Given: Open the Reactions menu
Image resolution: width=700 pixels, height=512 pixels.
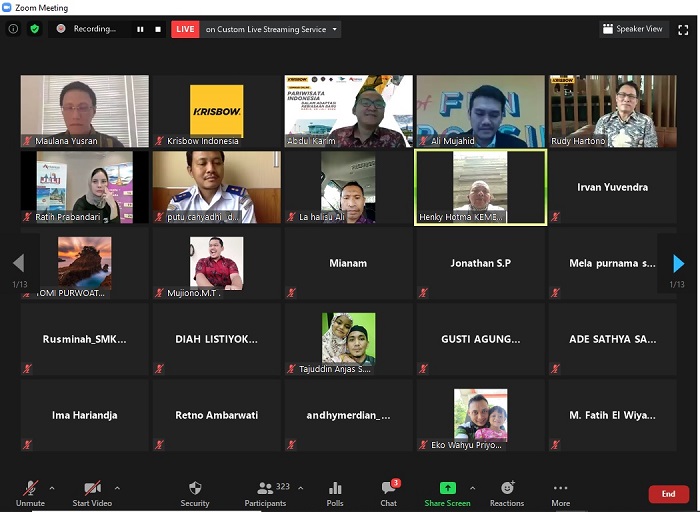Looking at the screenshot, I should tap(507, 492).
